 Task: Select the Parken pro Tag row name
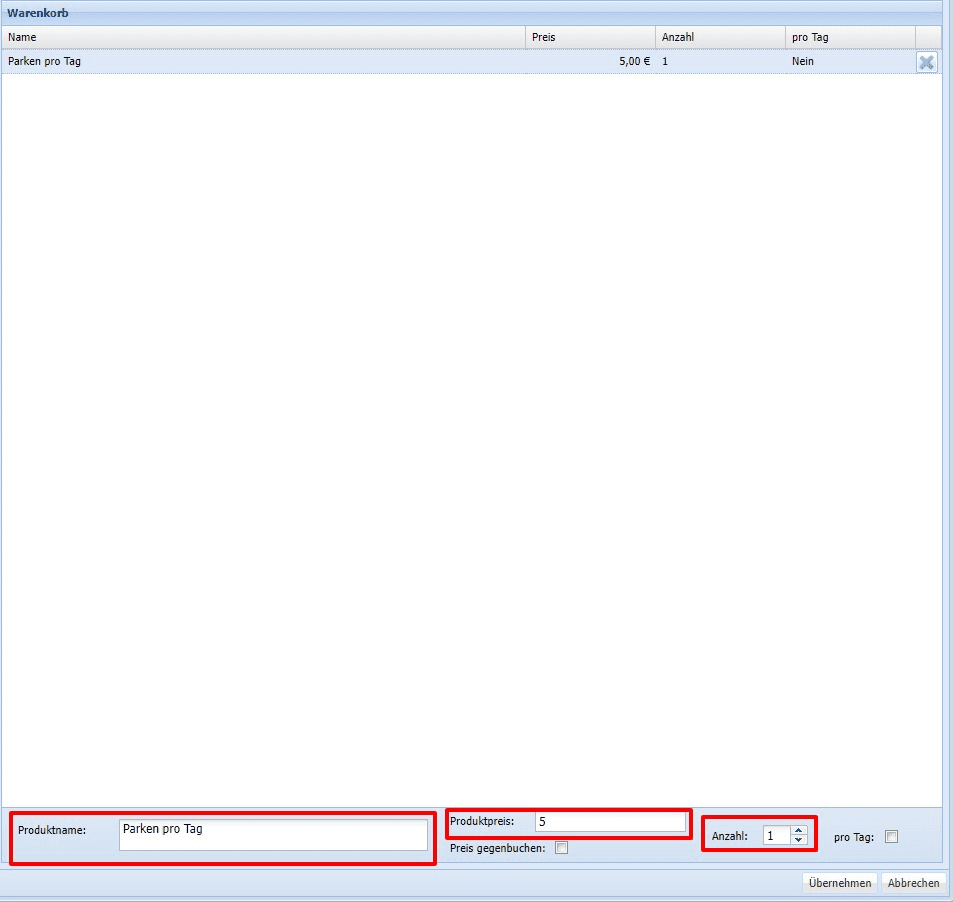(45, 61)
